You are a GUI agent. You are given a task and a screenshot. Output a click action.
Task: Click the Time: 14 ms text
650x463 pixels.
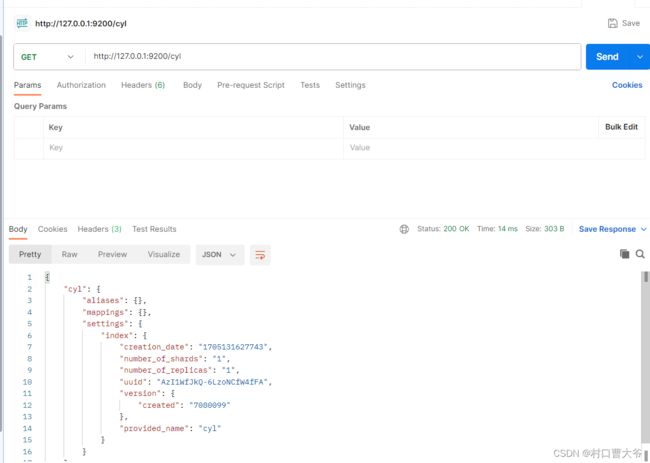coord(497,229)
